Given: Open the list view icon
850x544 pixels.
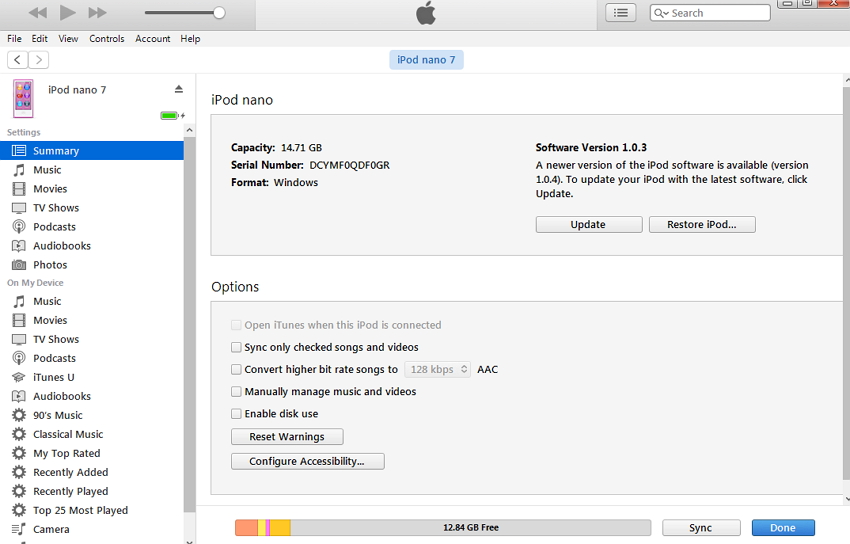Looking at the screenshot, I should [620, 13].
